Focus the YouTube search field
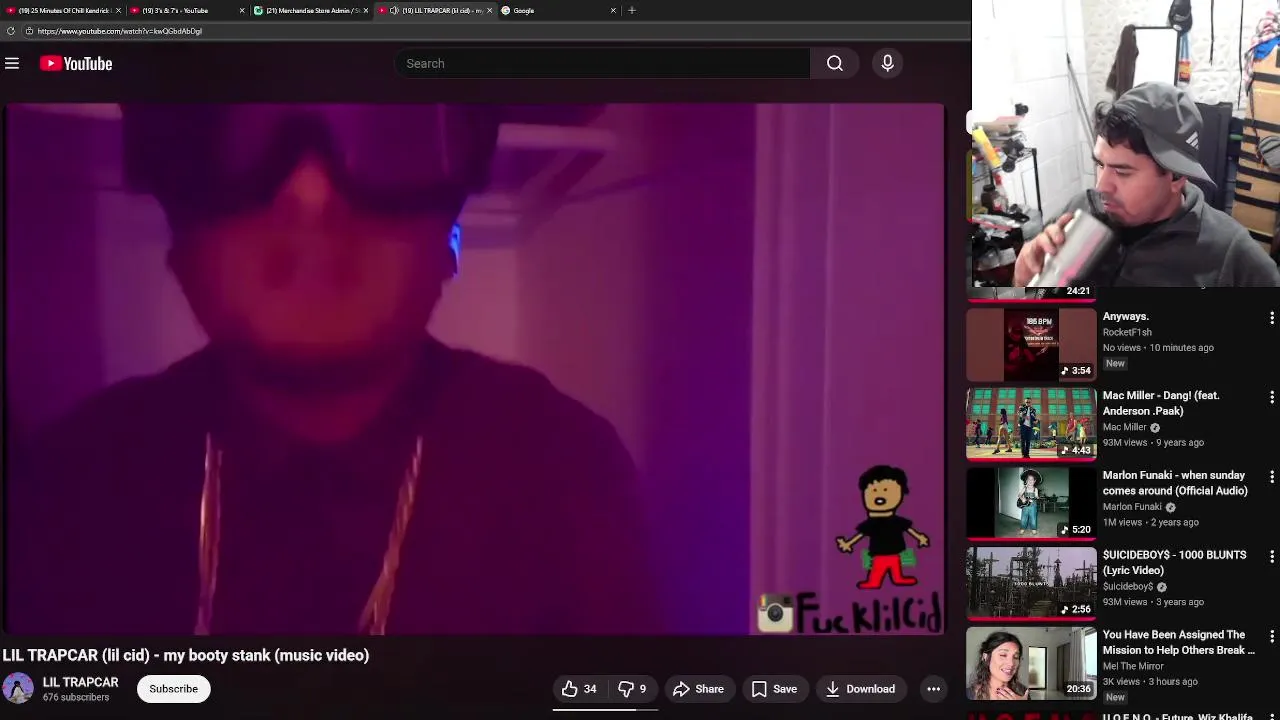Image resolution: width=1280 pixels, height=720 pixels. (602, 63)
